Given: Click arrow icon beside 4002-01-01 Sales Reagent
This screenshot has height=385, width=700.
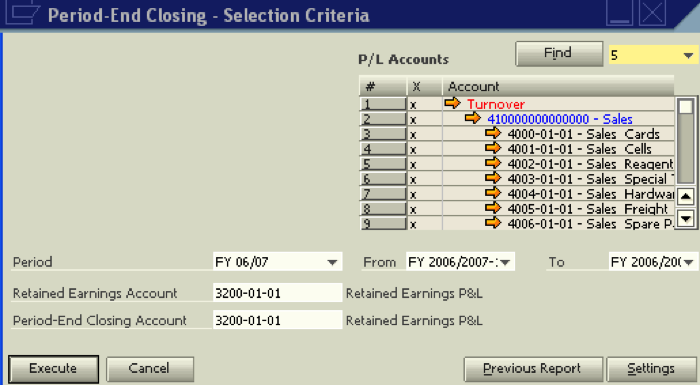Looking at the screenshot, I should [493, 163].
